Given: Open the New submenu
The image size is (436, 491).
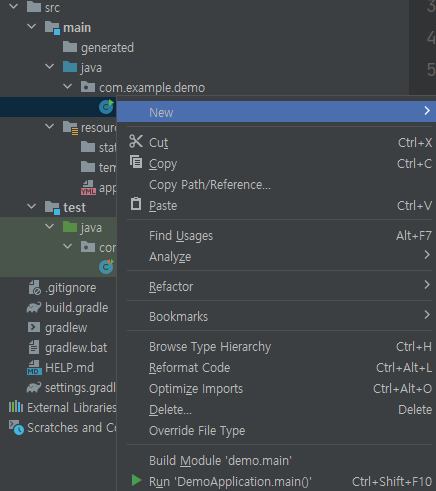Looking at the screenshot, I should coord(276,112).
